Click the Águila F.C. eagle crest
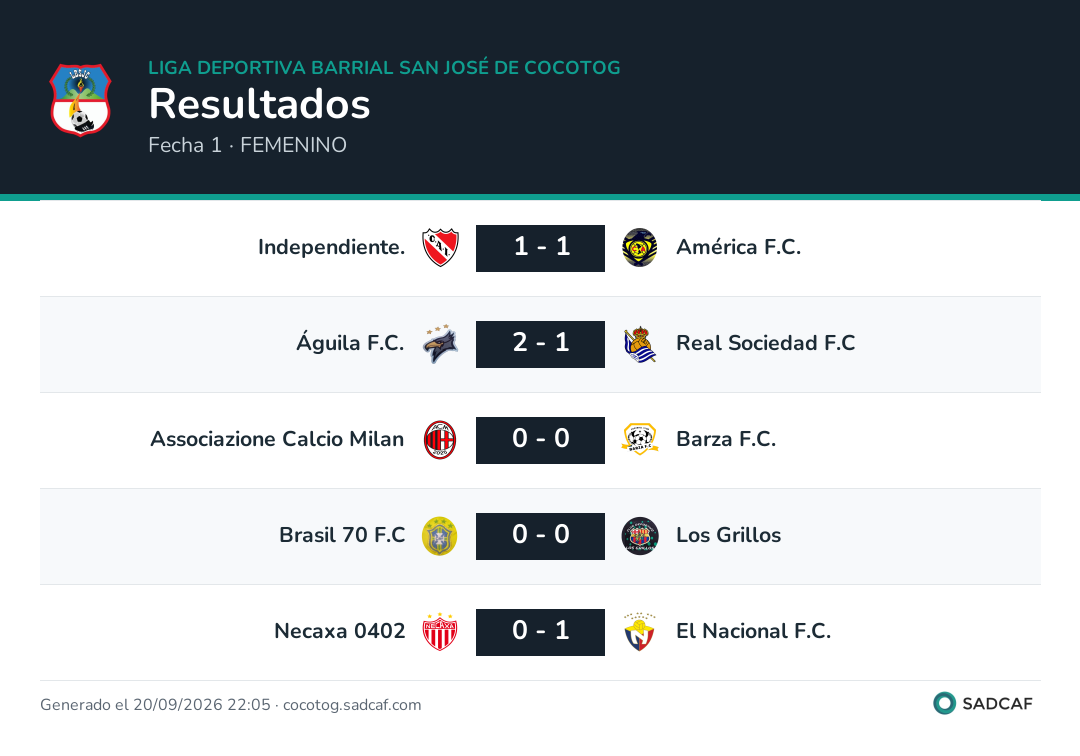 (440, 344)
